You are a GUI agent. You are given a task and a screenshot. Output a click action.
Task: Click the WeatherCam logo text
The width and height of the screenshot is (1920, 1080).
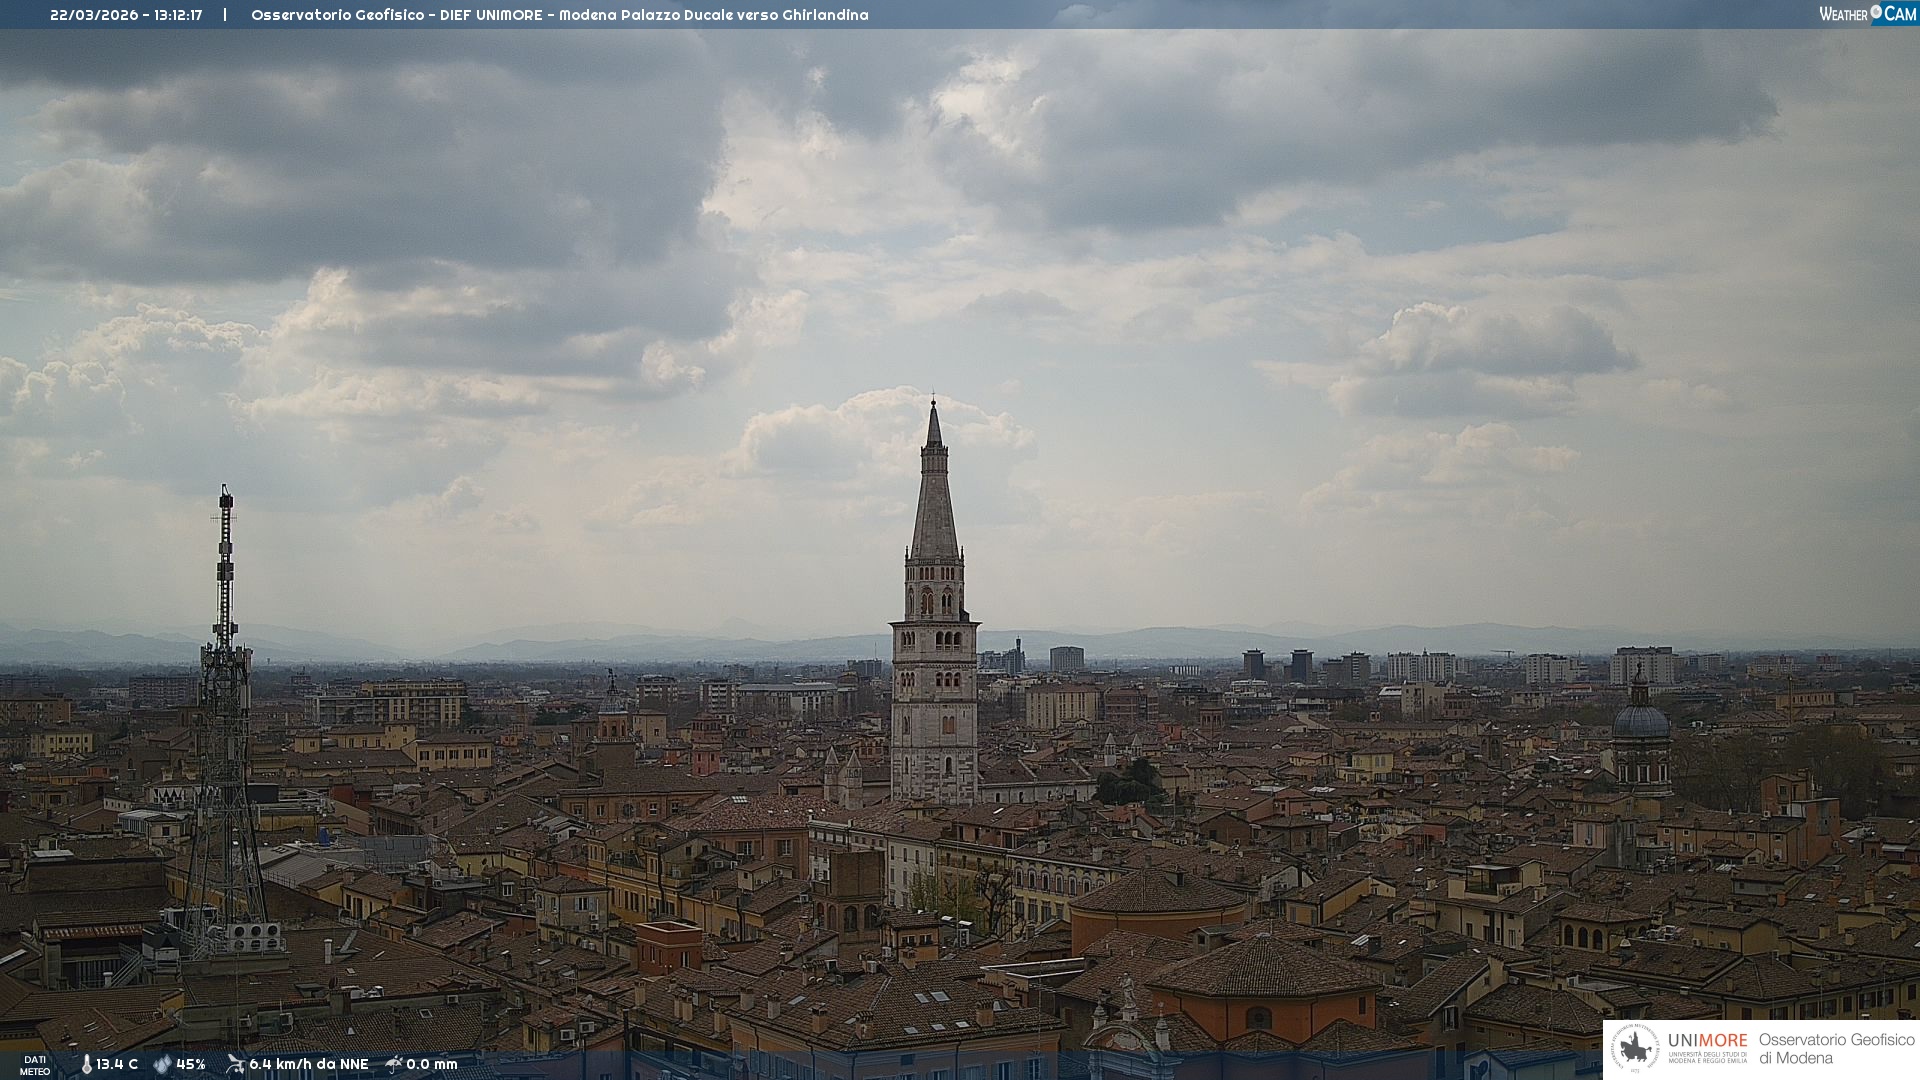pos(1843,14)
